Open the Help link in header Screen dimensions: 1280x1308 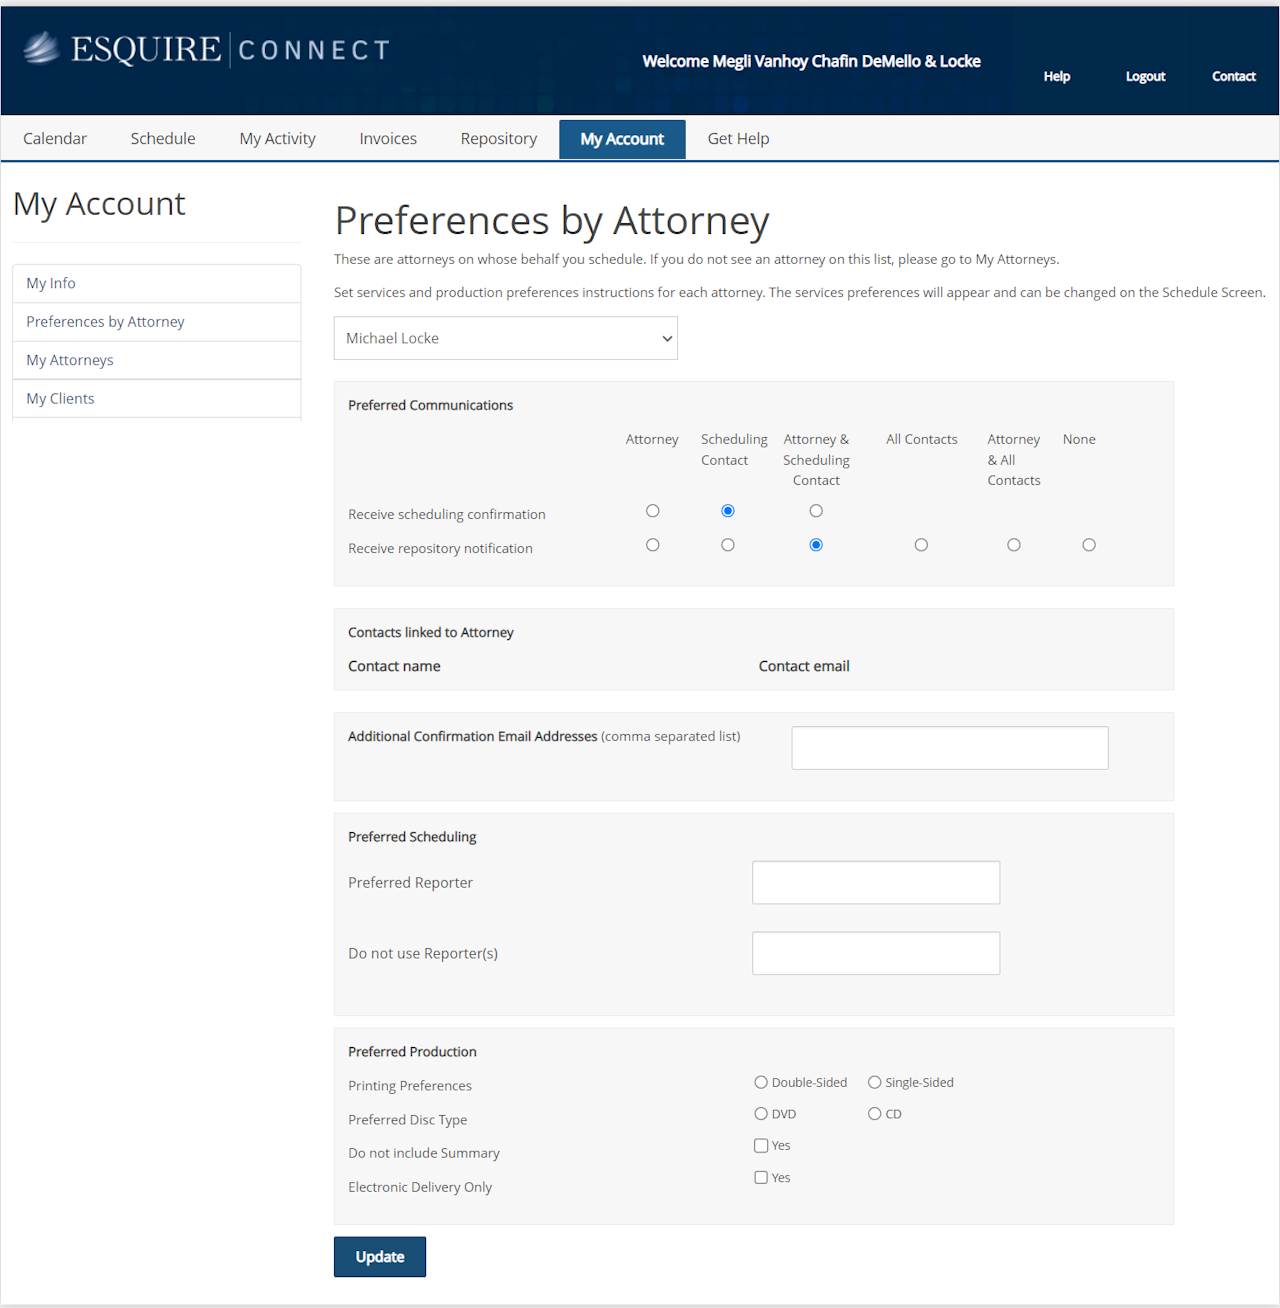[x=1057, y=76]
